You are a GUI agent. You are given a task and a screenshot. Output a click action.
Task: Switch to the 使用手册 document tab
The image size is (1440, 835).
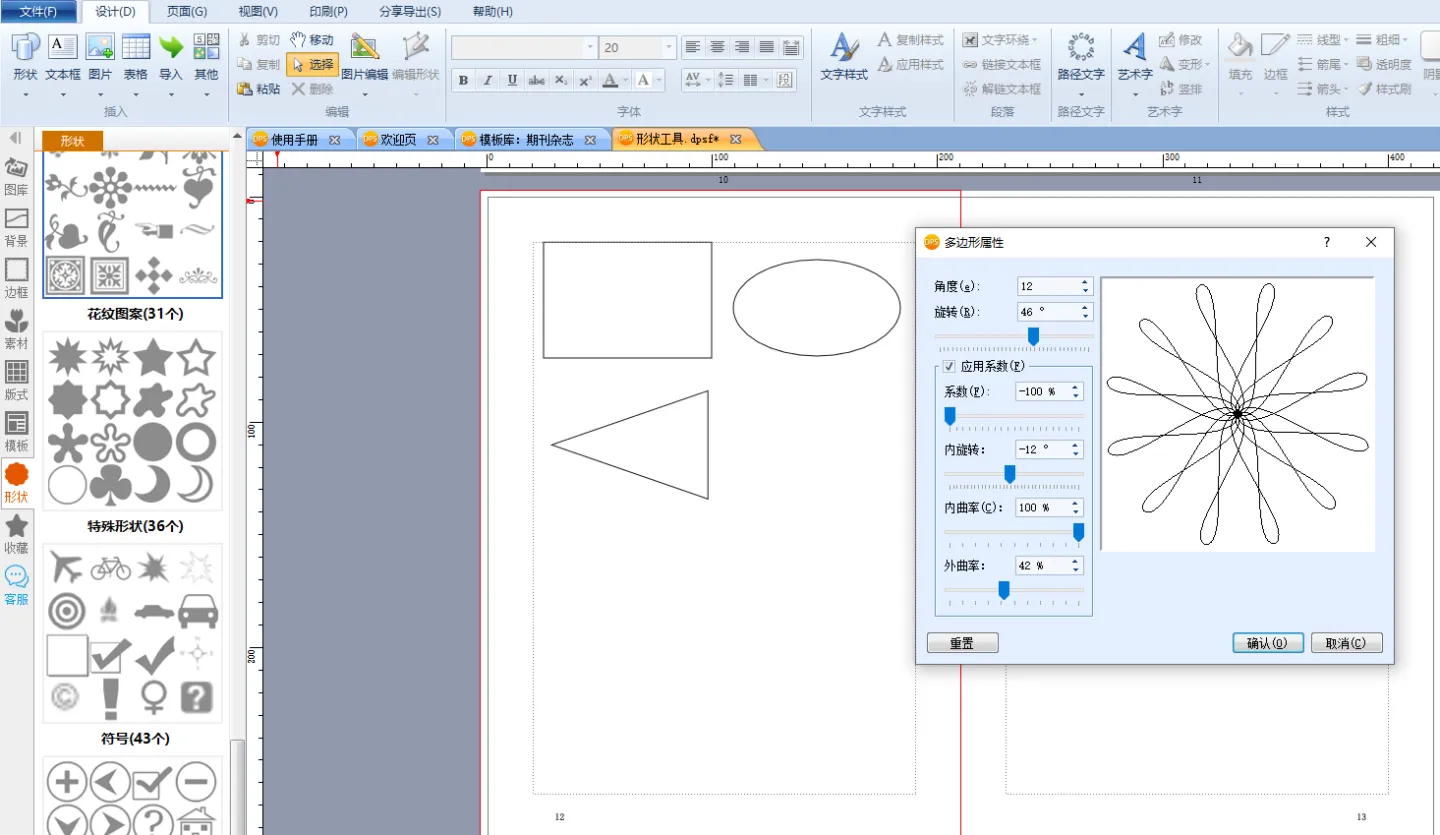coord(295,140)
